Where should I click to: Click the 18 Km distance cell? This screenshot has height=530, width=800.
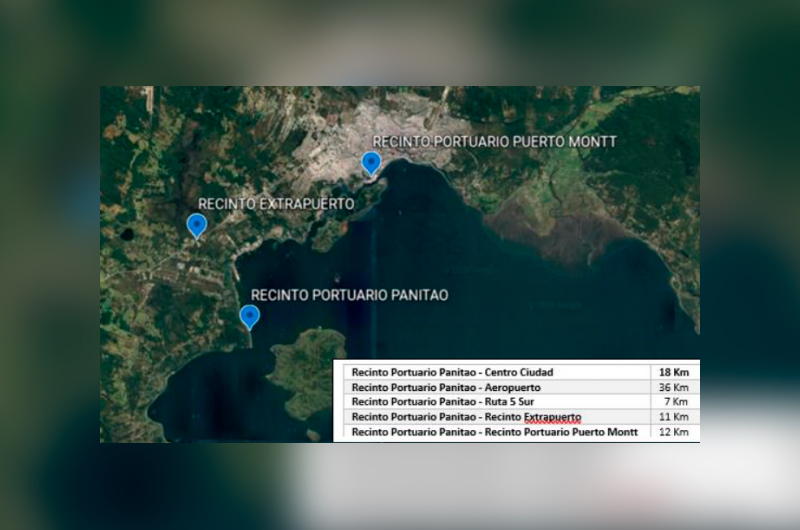pos(674,372)
